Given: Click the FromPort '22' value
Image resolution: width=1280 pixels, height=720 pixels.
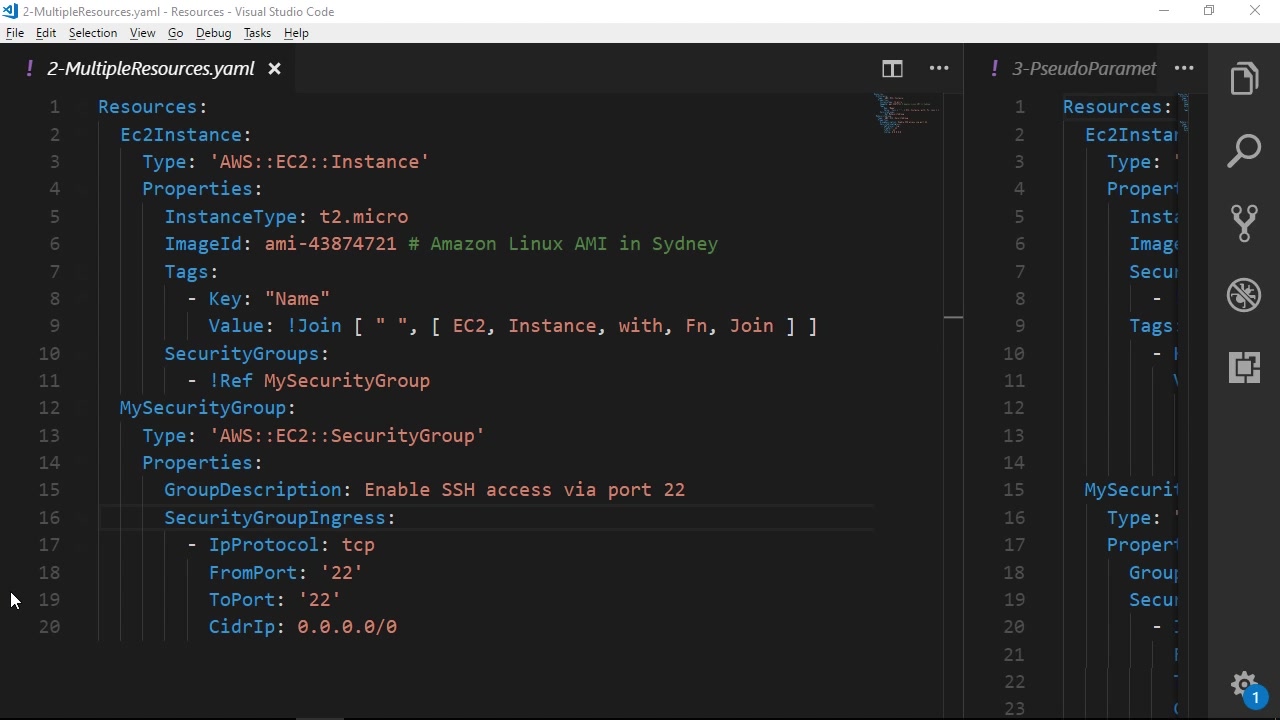Looking at the screenshot, I should (342, 573).
